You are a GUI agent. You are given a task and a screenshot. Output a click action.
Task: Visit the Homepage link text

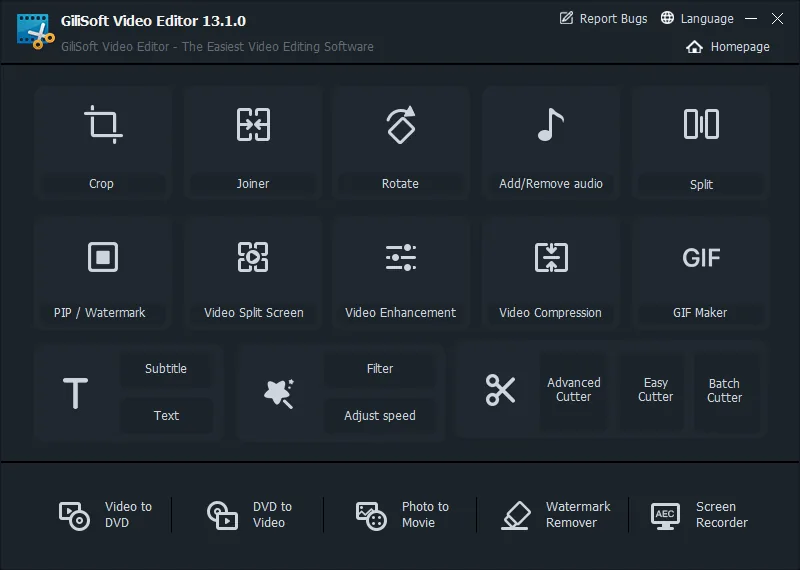[740, 47]
